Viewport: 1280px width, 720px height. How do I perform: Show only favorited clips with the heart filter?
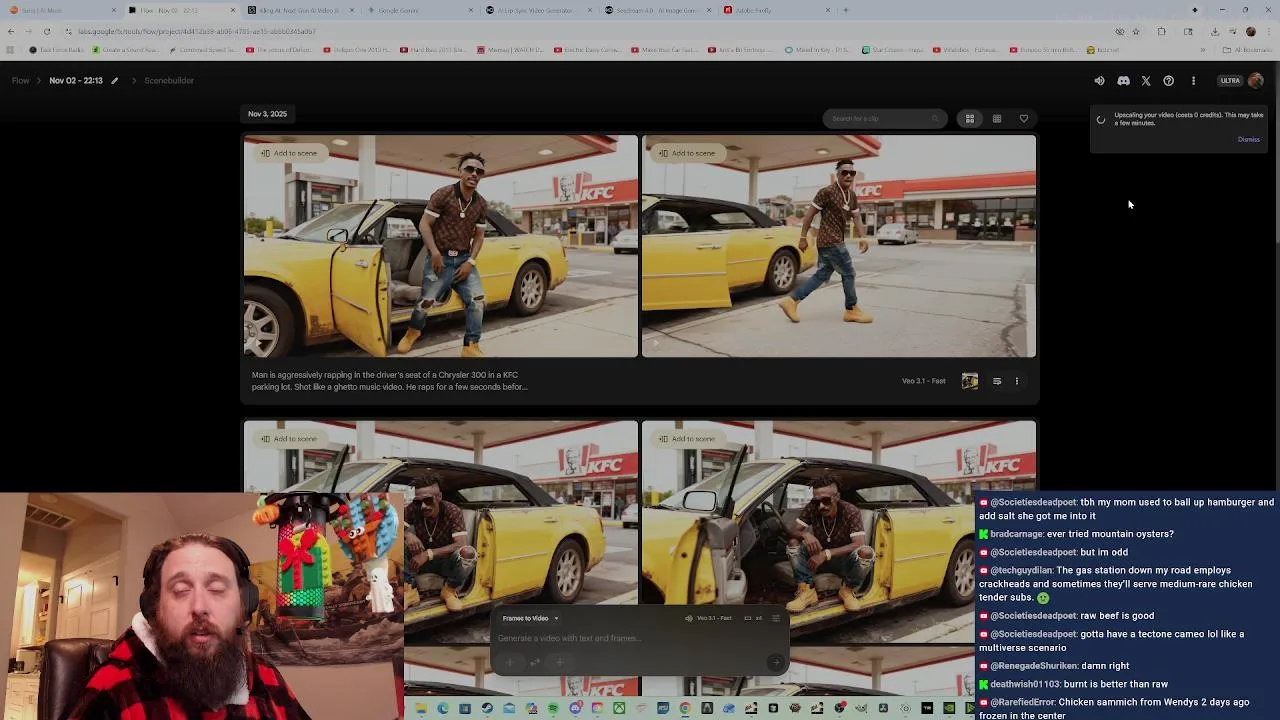[1024, 118]
